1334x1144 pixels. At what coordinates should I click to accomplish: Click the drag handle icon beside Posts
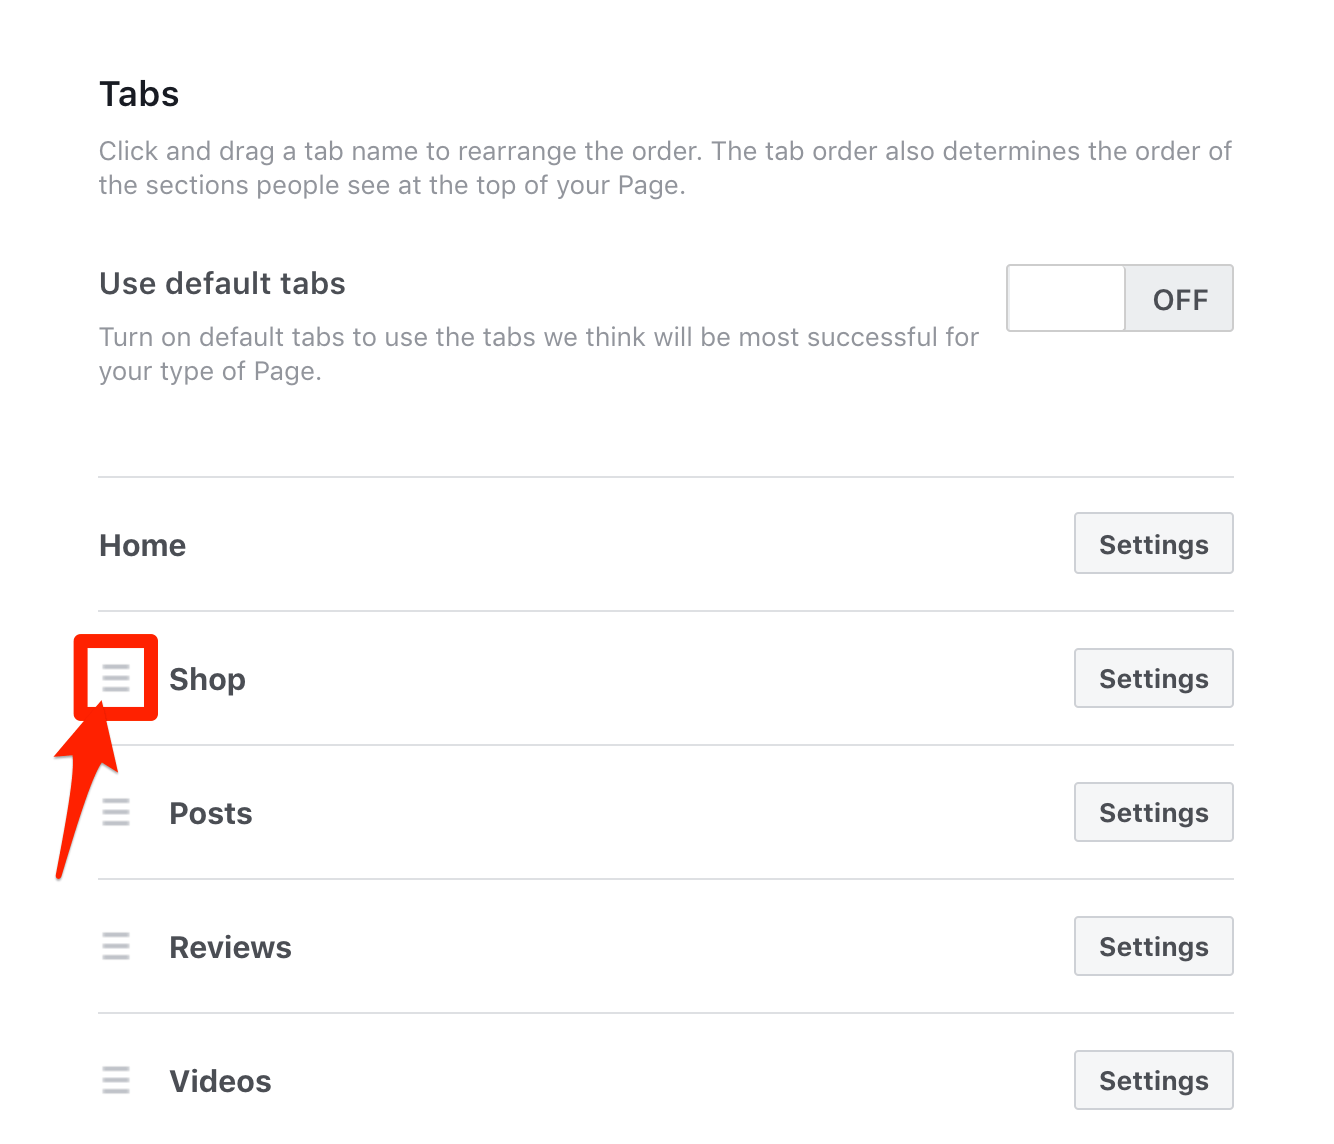116,812
